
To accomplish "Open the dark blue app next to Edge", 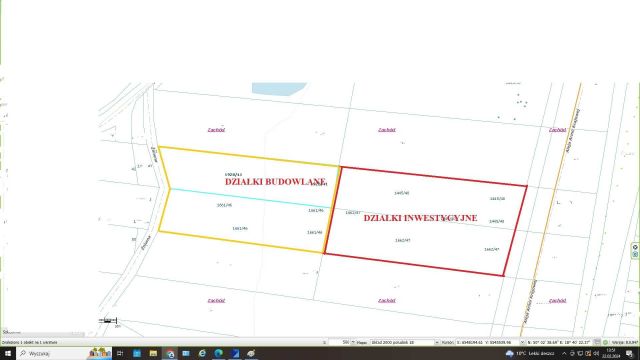I will tap(235, 353).
